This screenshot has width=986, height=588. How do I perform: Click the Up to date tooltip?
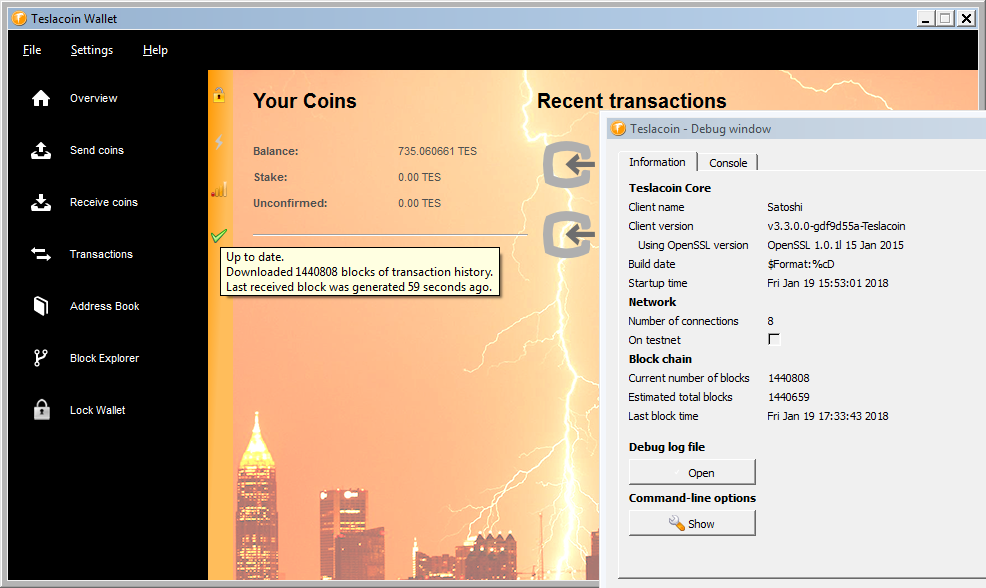click(x=360, y=272)
